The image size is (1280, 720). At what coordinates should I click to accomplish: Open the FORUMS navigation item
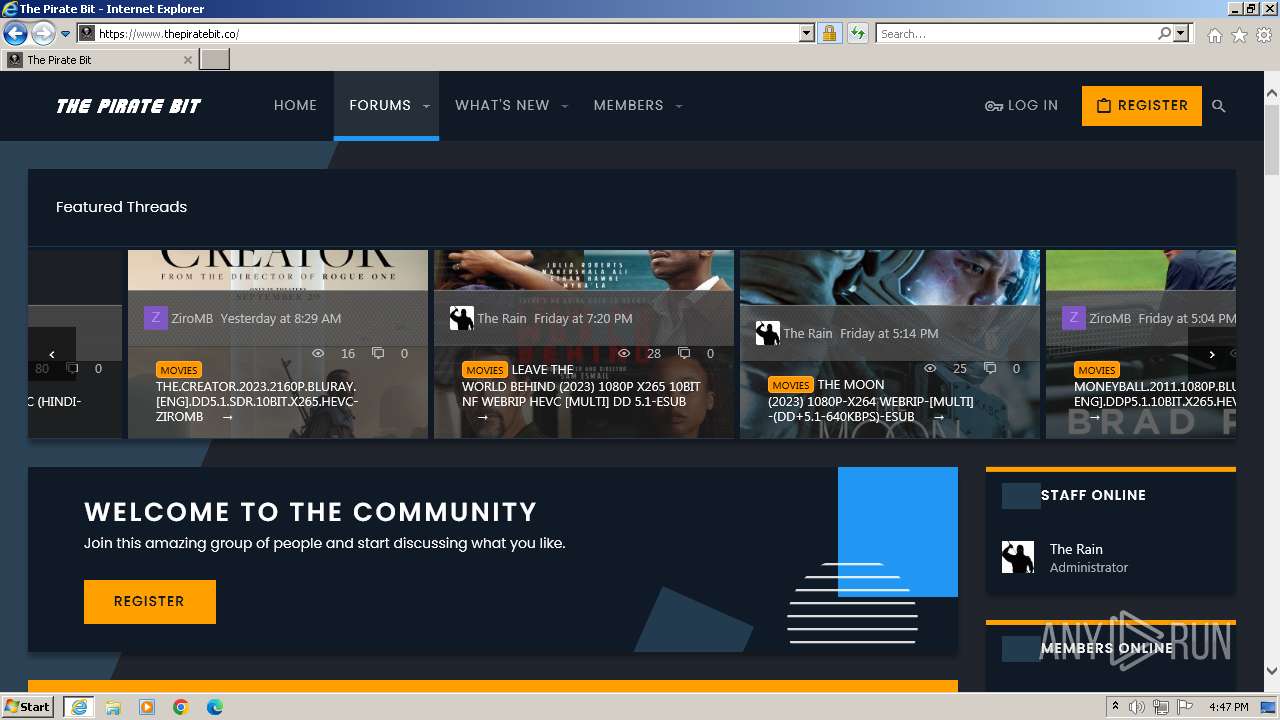pyautogui.click(x=380, y=105)
